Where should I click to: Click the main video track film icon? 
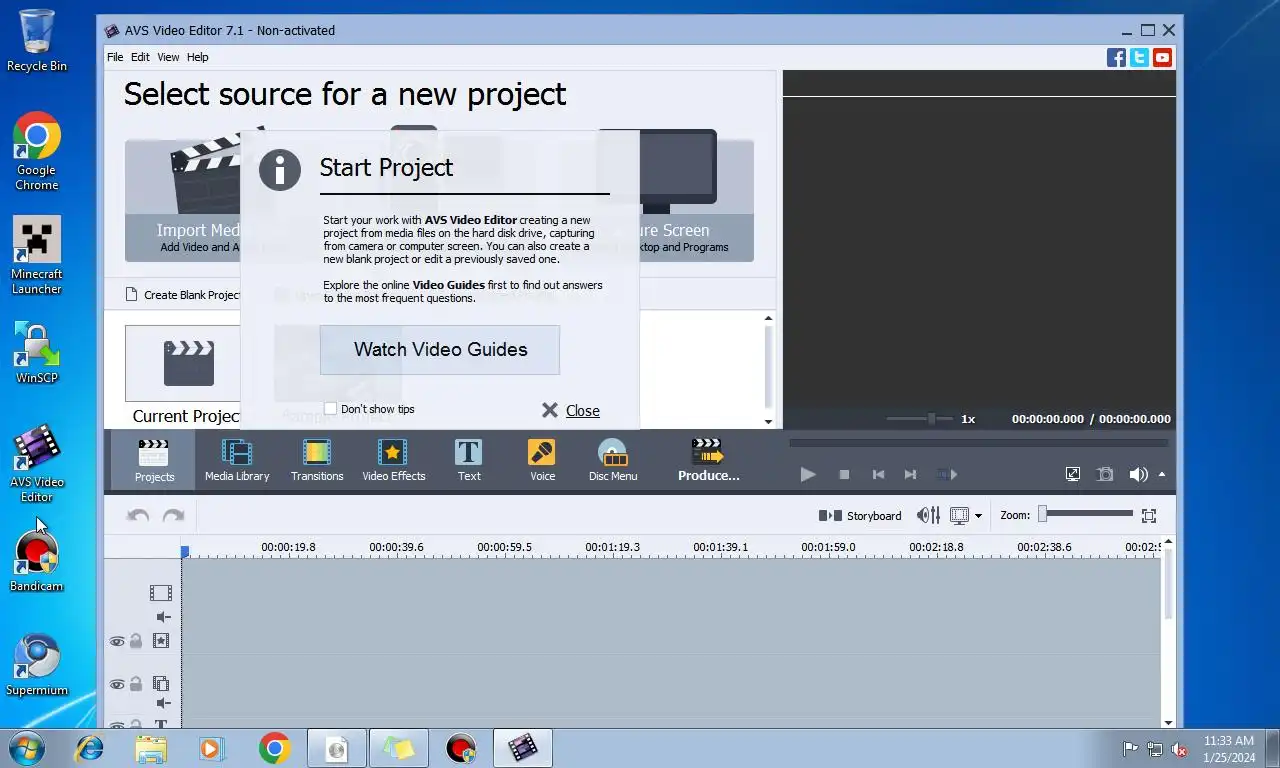160,593
